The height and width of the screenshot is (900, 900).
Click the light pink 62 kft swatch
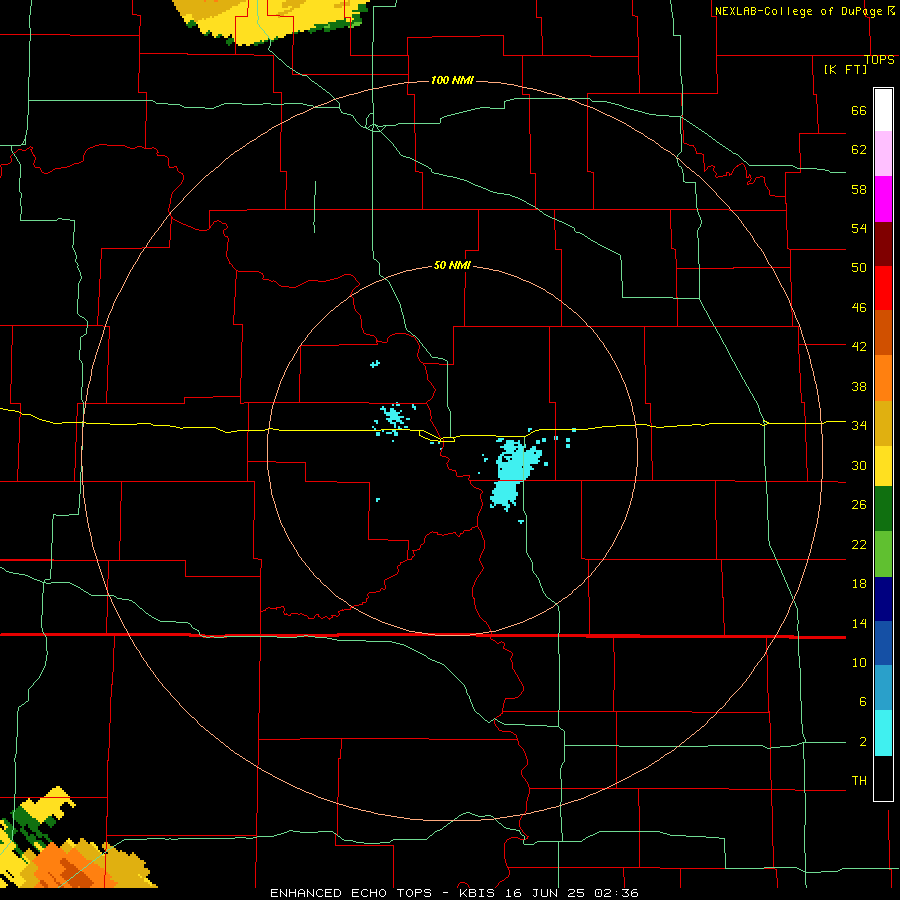click(883, 154)
